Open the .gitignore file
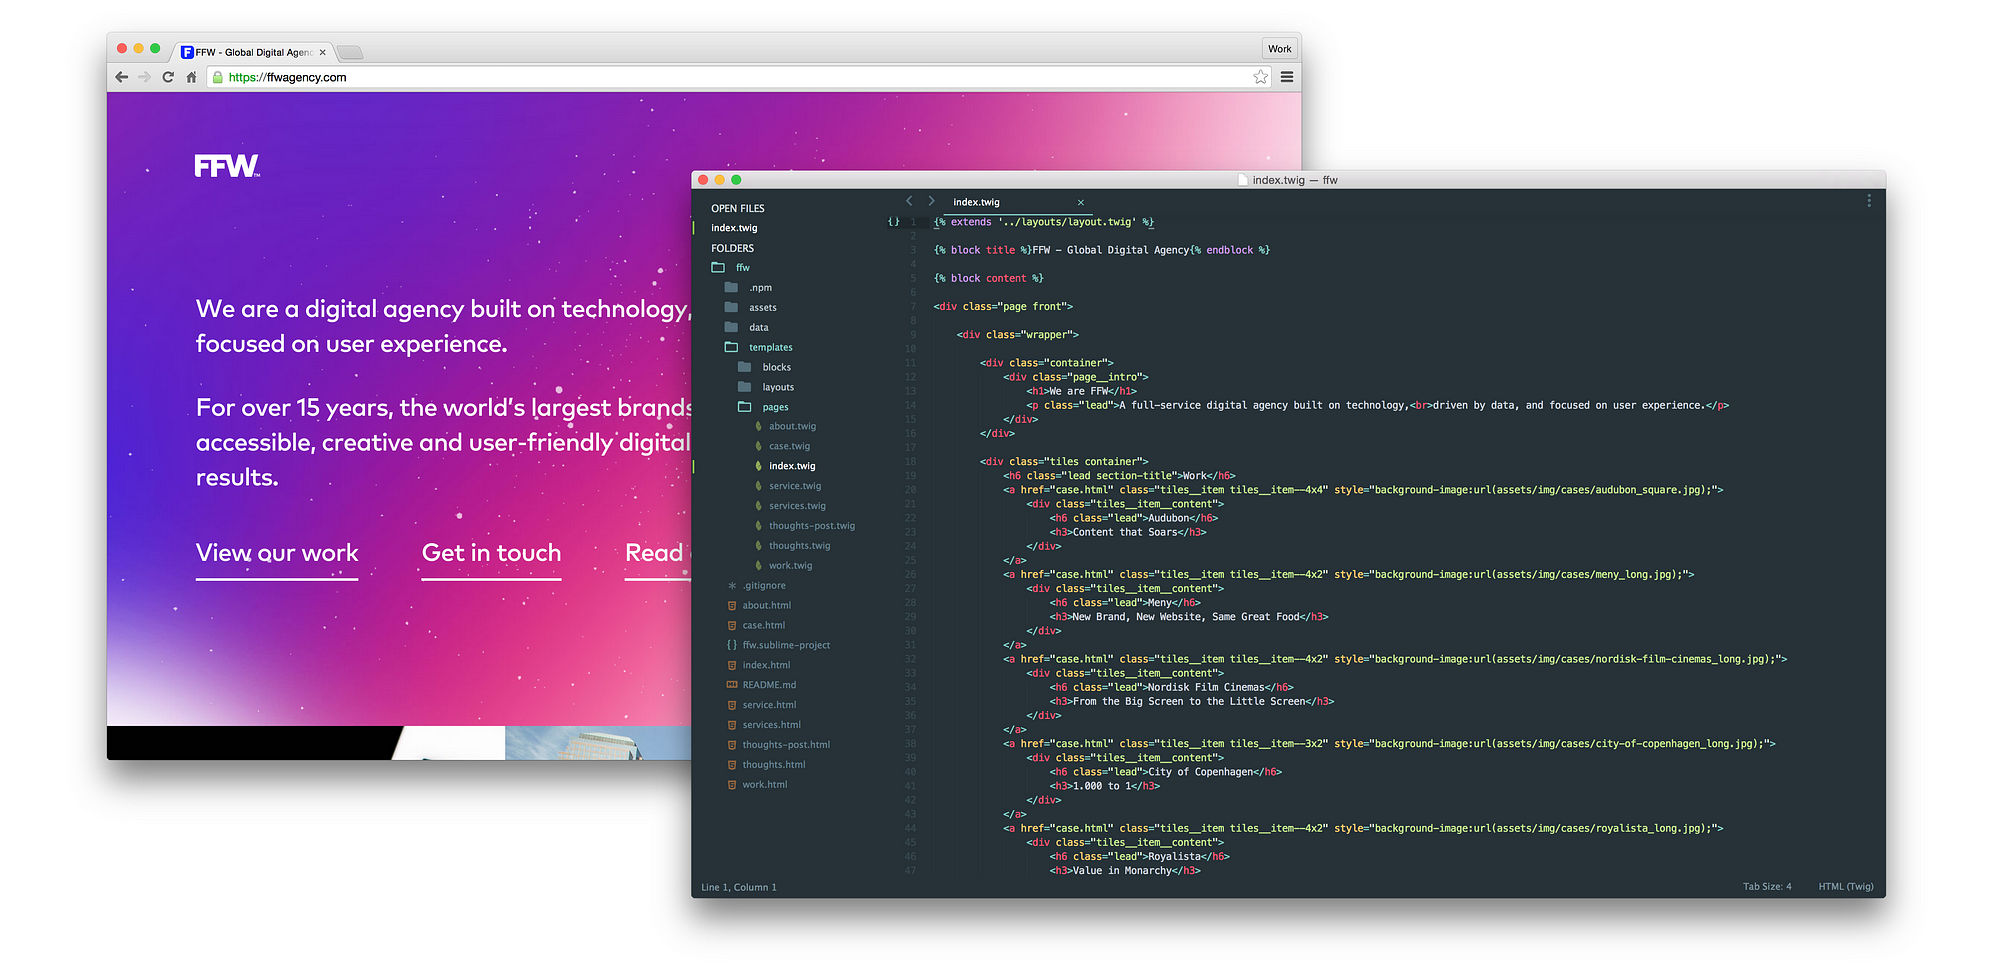Image resolution: width=2000 pixels, height=972 pixels. coord(764,586)
